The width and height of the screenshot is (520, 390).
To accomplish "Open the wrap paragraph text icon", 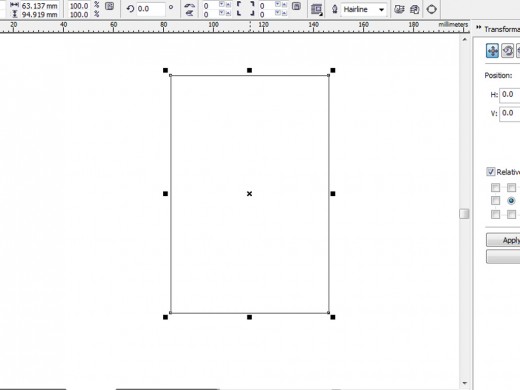I will [316, 10].
